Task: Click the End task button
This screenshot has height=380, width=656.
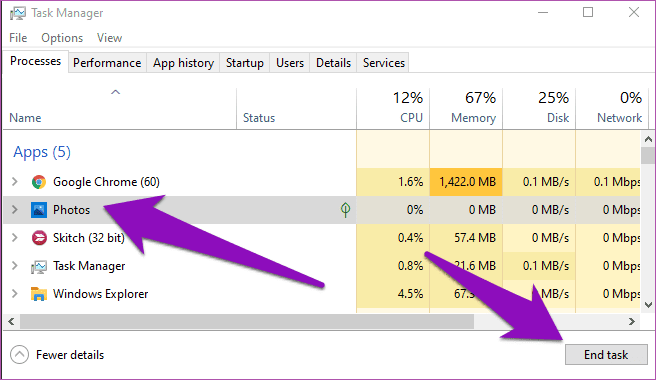Action: click(x=606, y=355)
